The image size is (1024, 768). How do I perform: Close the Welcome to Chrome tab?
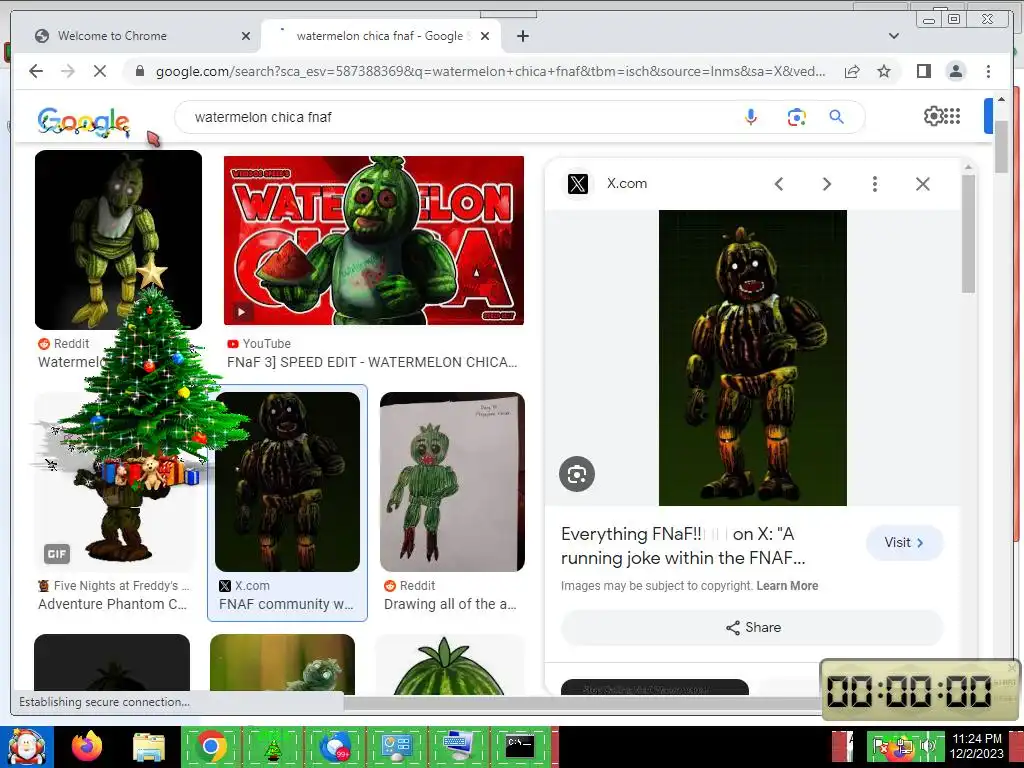tap(246, 36)
